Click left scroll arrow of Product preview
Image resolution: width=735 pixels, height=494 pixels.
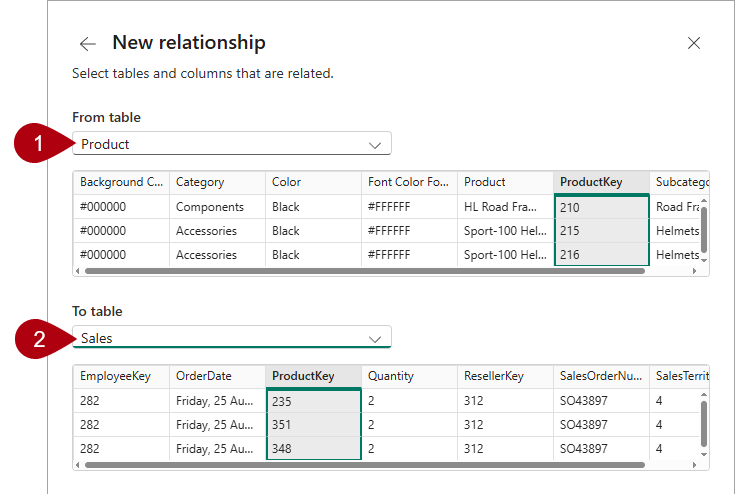point(78,271)
